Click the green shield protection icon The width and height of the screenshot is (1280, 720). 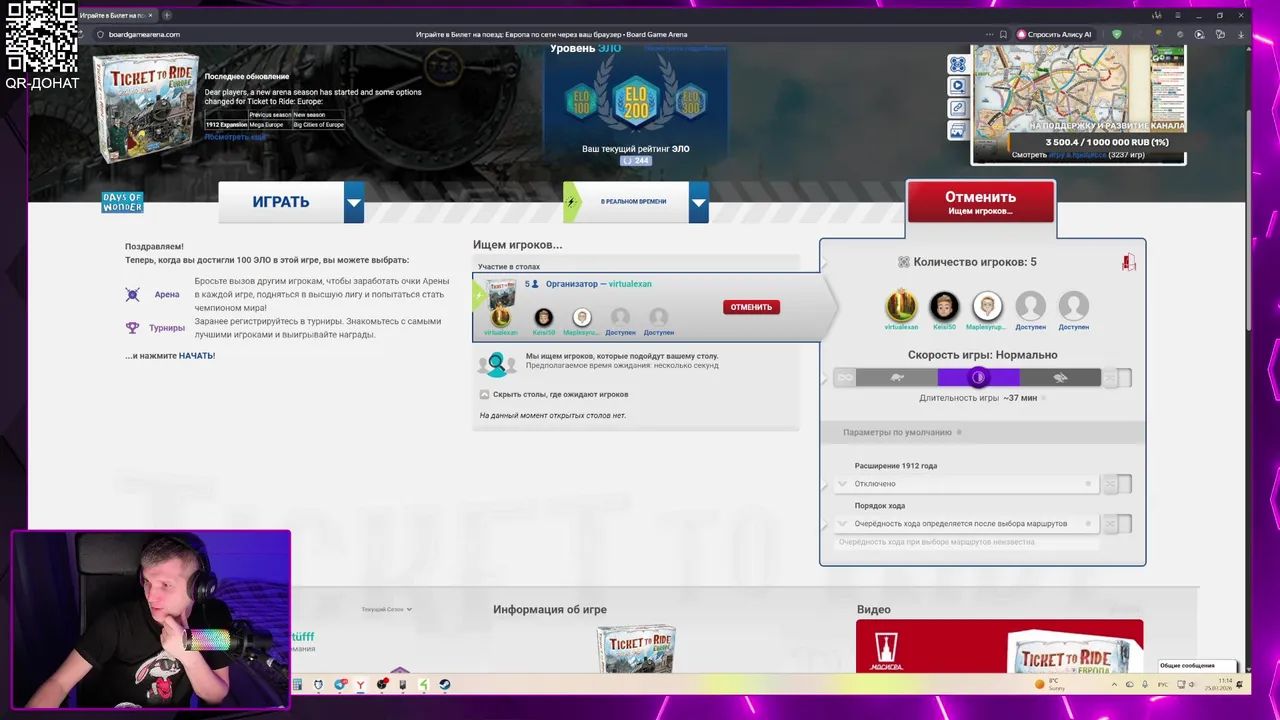[1117, 34]
